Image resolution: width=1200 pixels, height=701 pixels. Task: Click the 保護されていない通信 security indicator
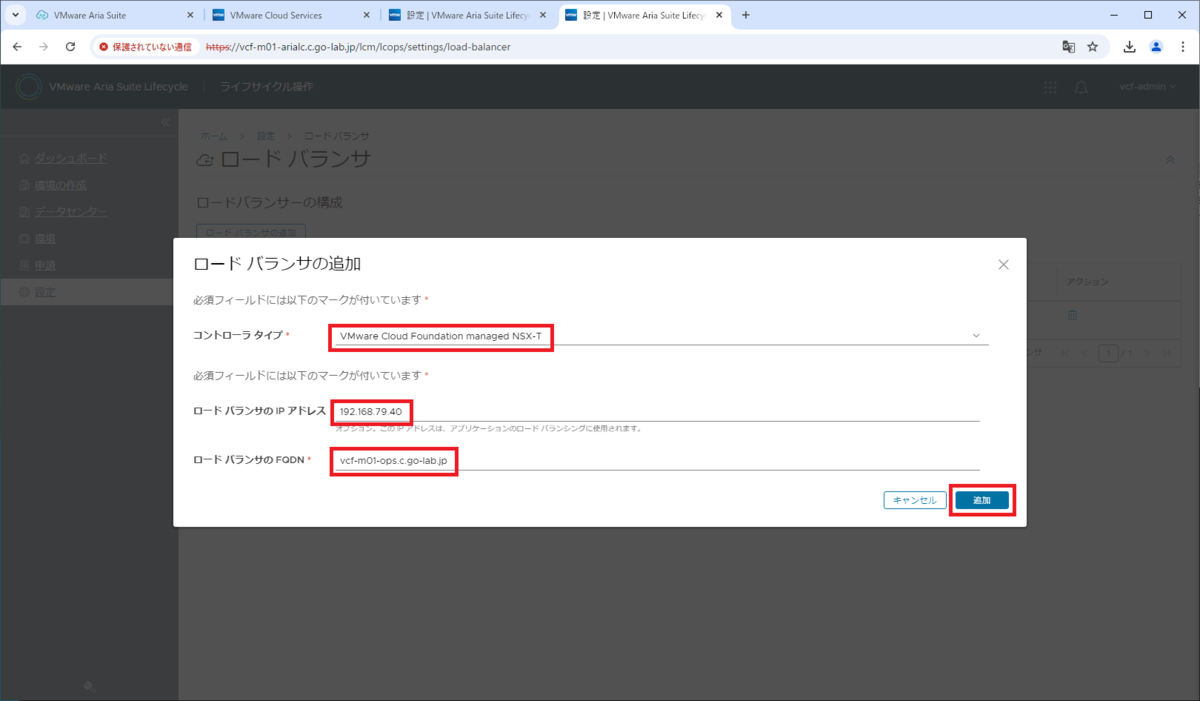[x=145, y=47]
